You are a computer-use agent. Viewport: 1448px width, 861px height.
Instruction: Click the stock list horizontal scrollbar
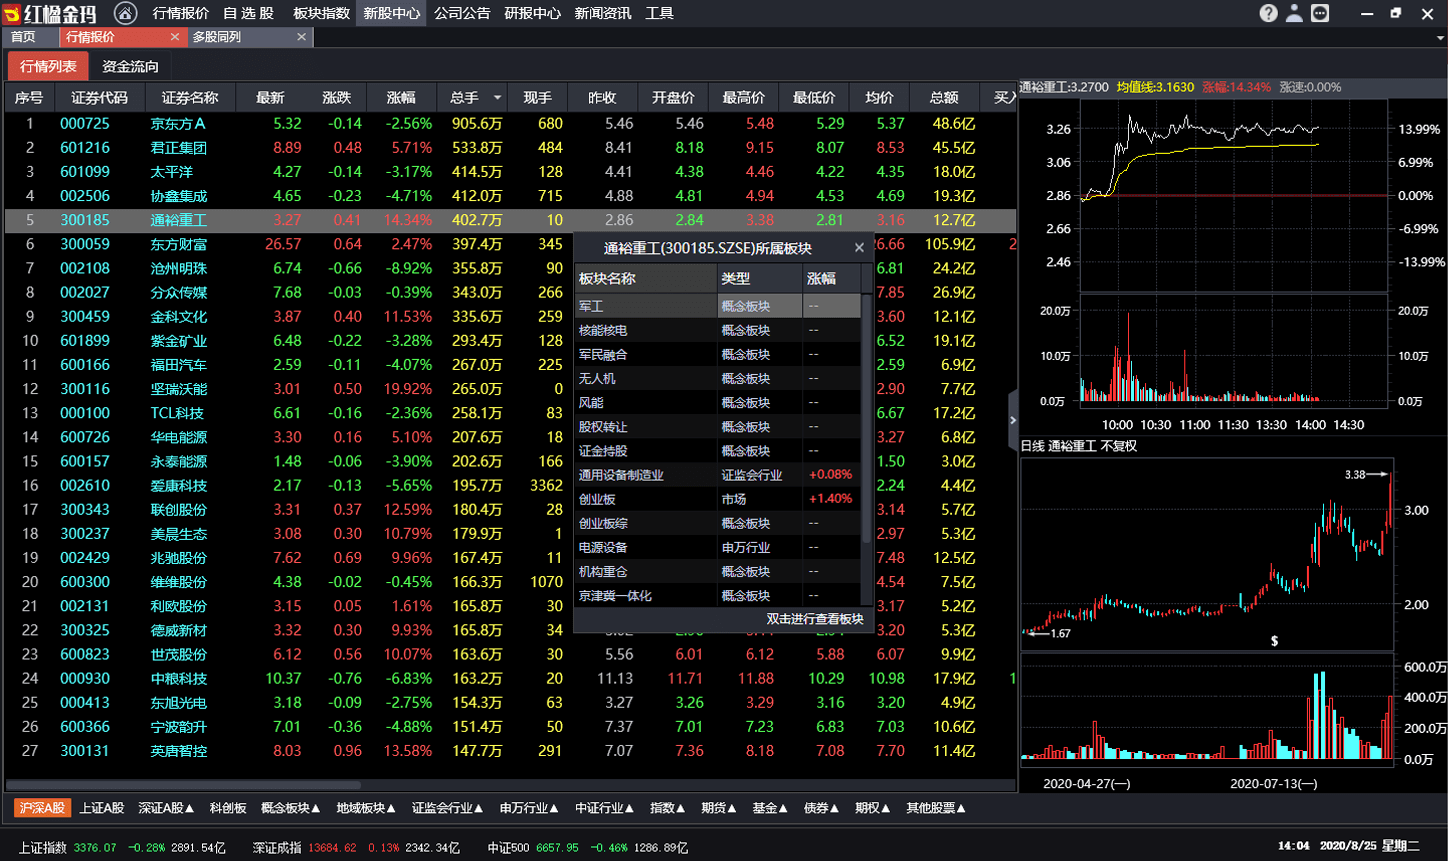pyautogui.click(x=183, y=785)
